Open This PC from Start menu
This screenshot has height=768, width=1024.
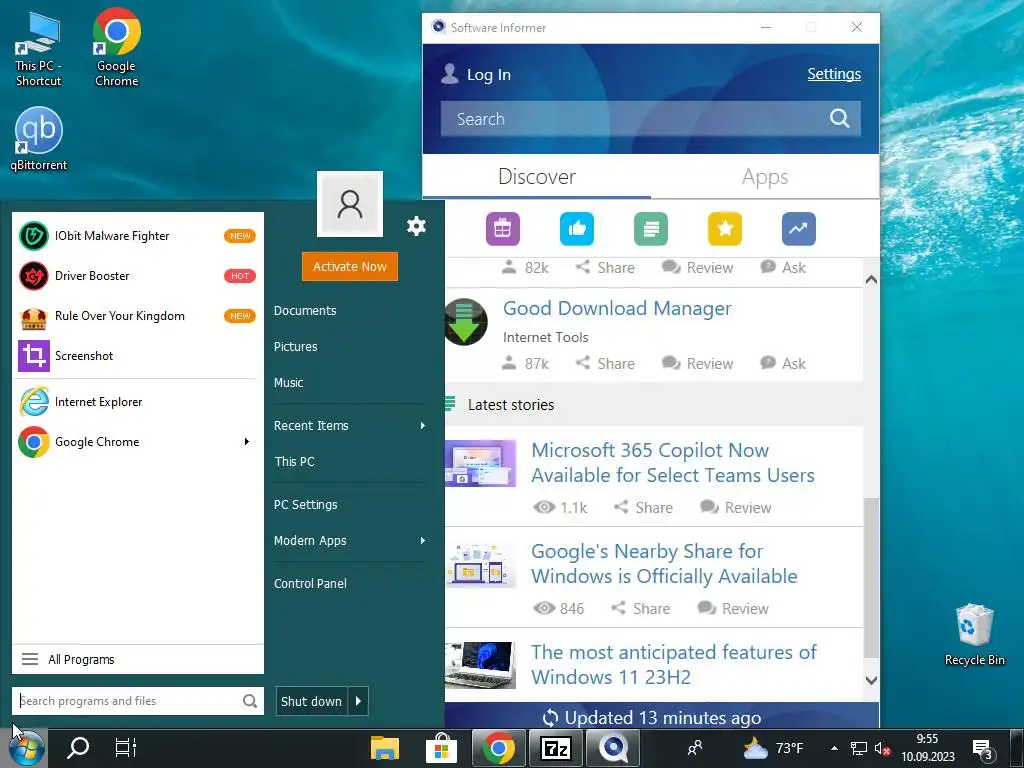(x=295, y=462)
